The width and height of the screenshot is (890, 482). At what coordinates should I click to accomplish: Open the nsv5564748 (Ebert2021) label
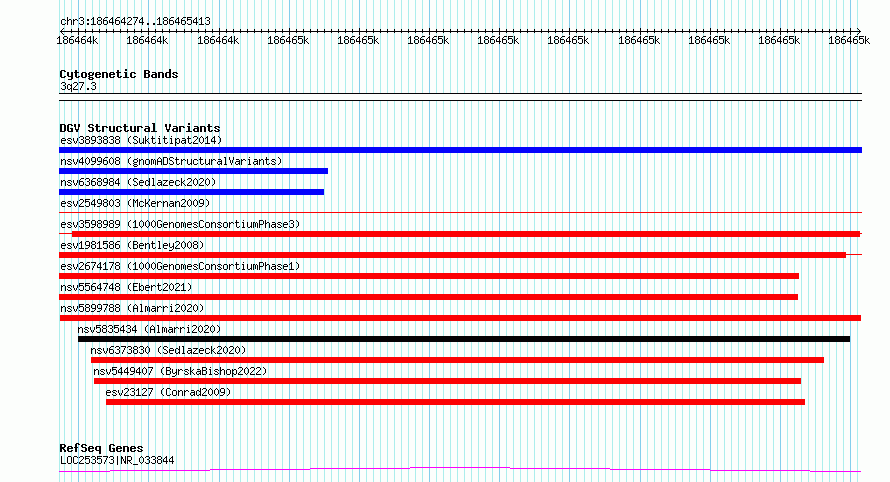(x=126, y=287)
